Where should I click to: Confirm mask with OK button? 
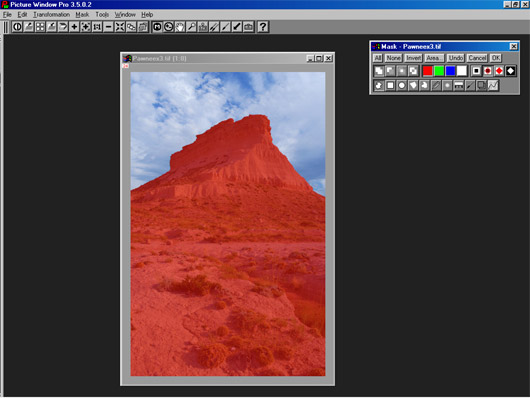tap(496, 58)
